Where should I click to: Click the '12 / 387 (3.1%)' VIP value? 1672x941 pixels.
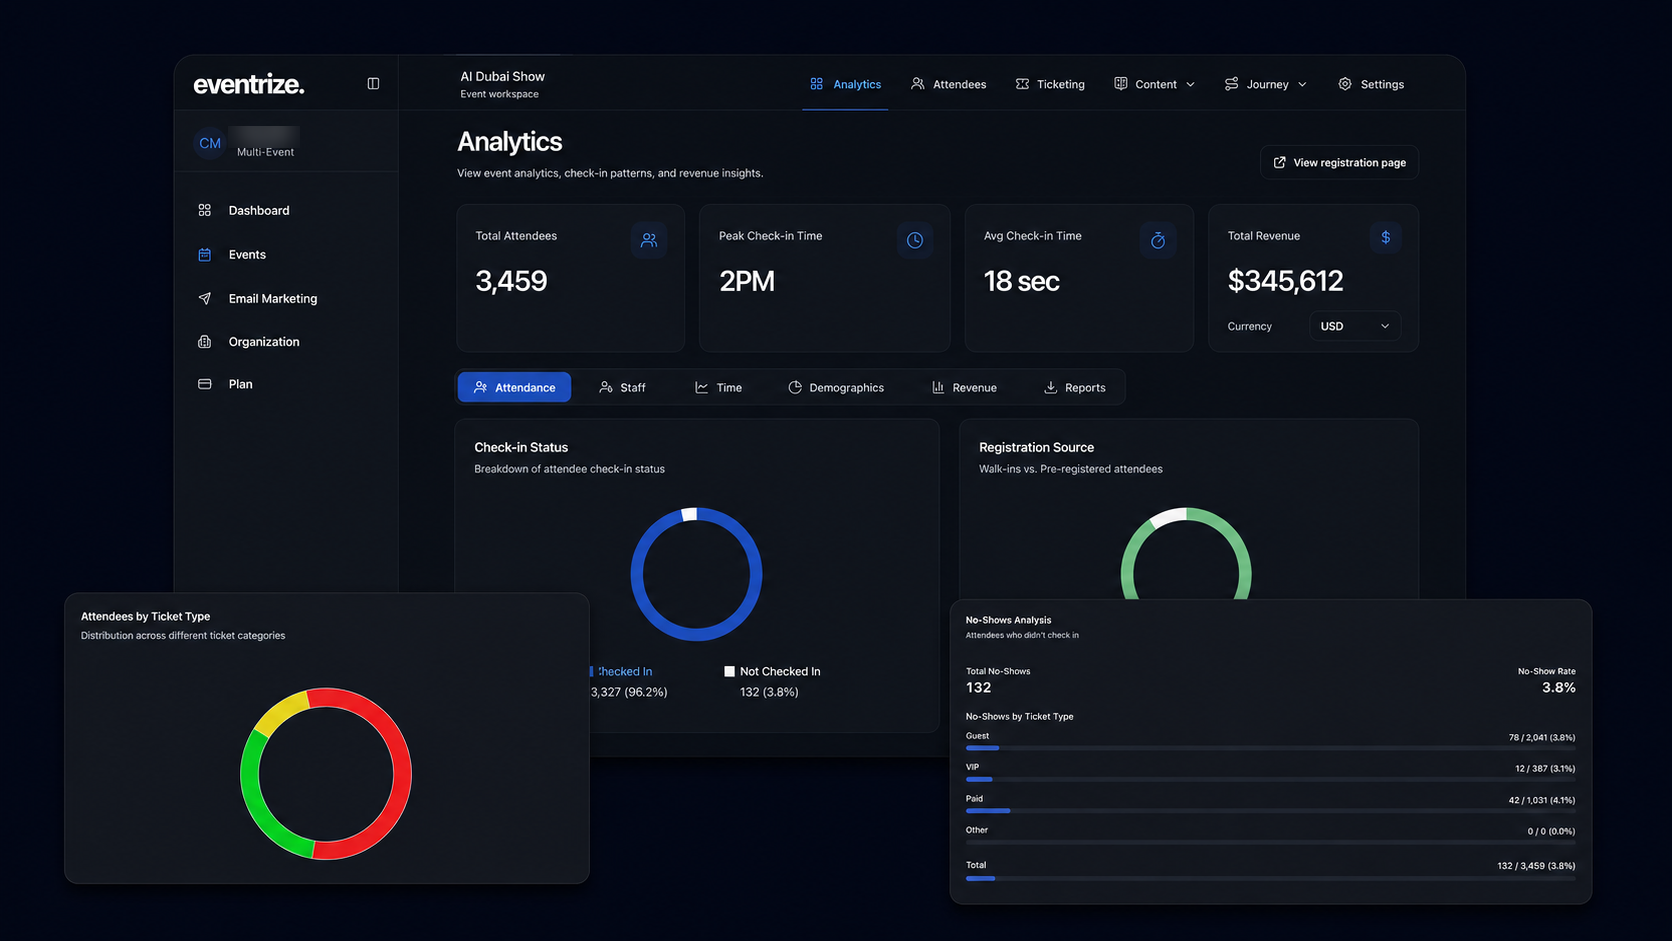coord(1545,769)
